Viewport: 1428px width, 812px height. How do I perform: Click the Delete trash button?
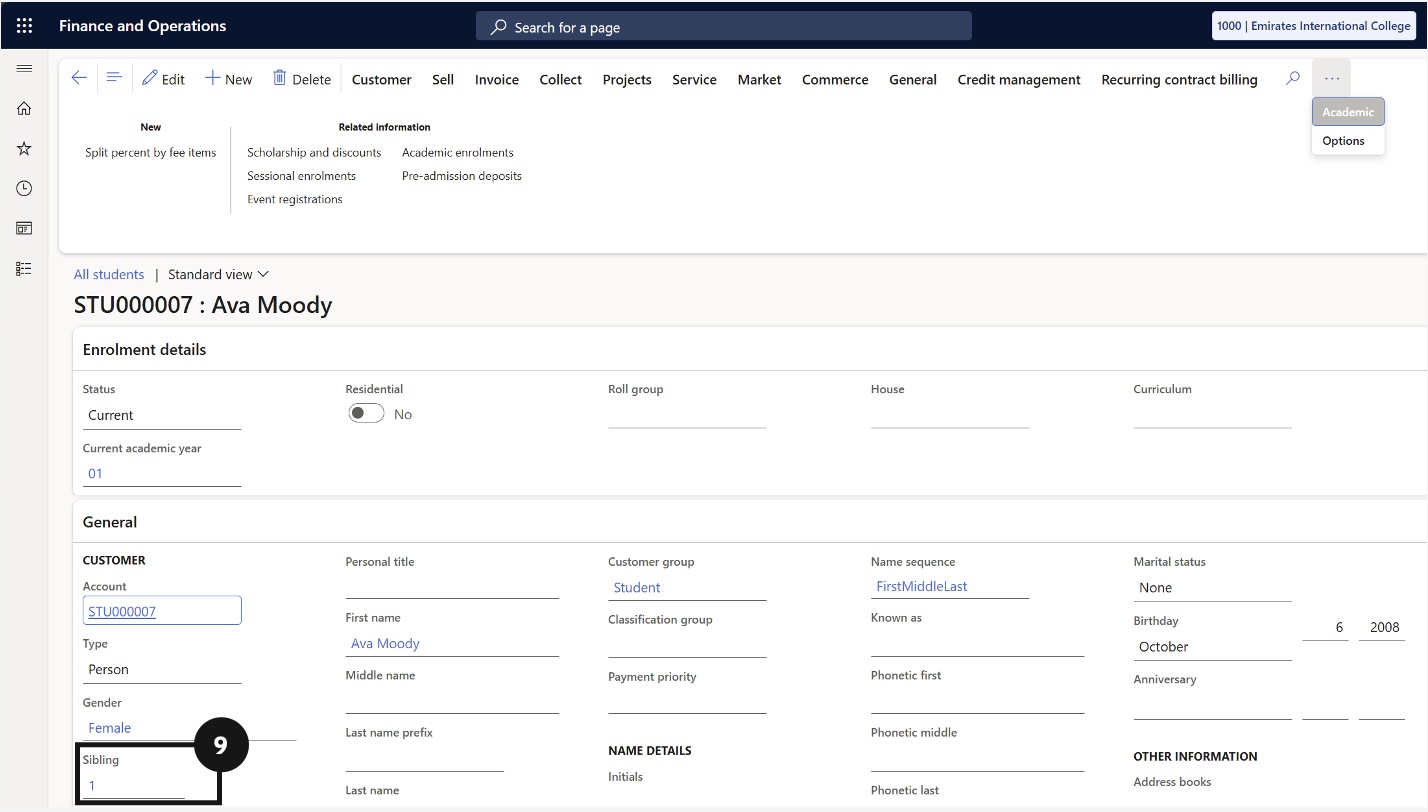(301, 79)
